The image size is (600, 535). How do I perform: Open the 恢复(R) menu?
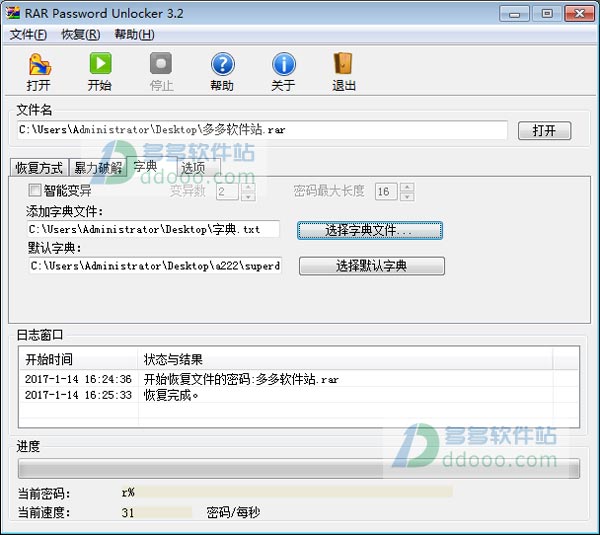click(x=81, y=34)
